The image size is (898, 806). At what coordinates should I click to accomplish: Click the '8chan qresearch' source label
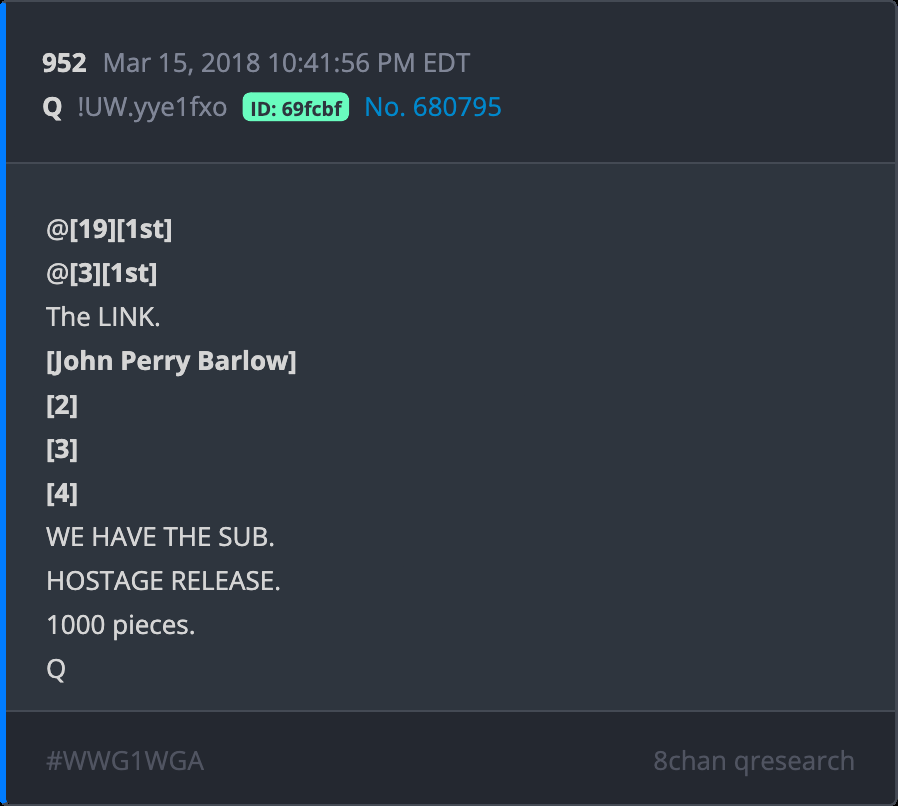754,761
